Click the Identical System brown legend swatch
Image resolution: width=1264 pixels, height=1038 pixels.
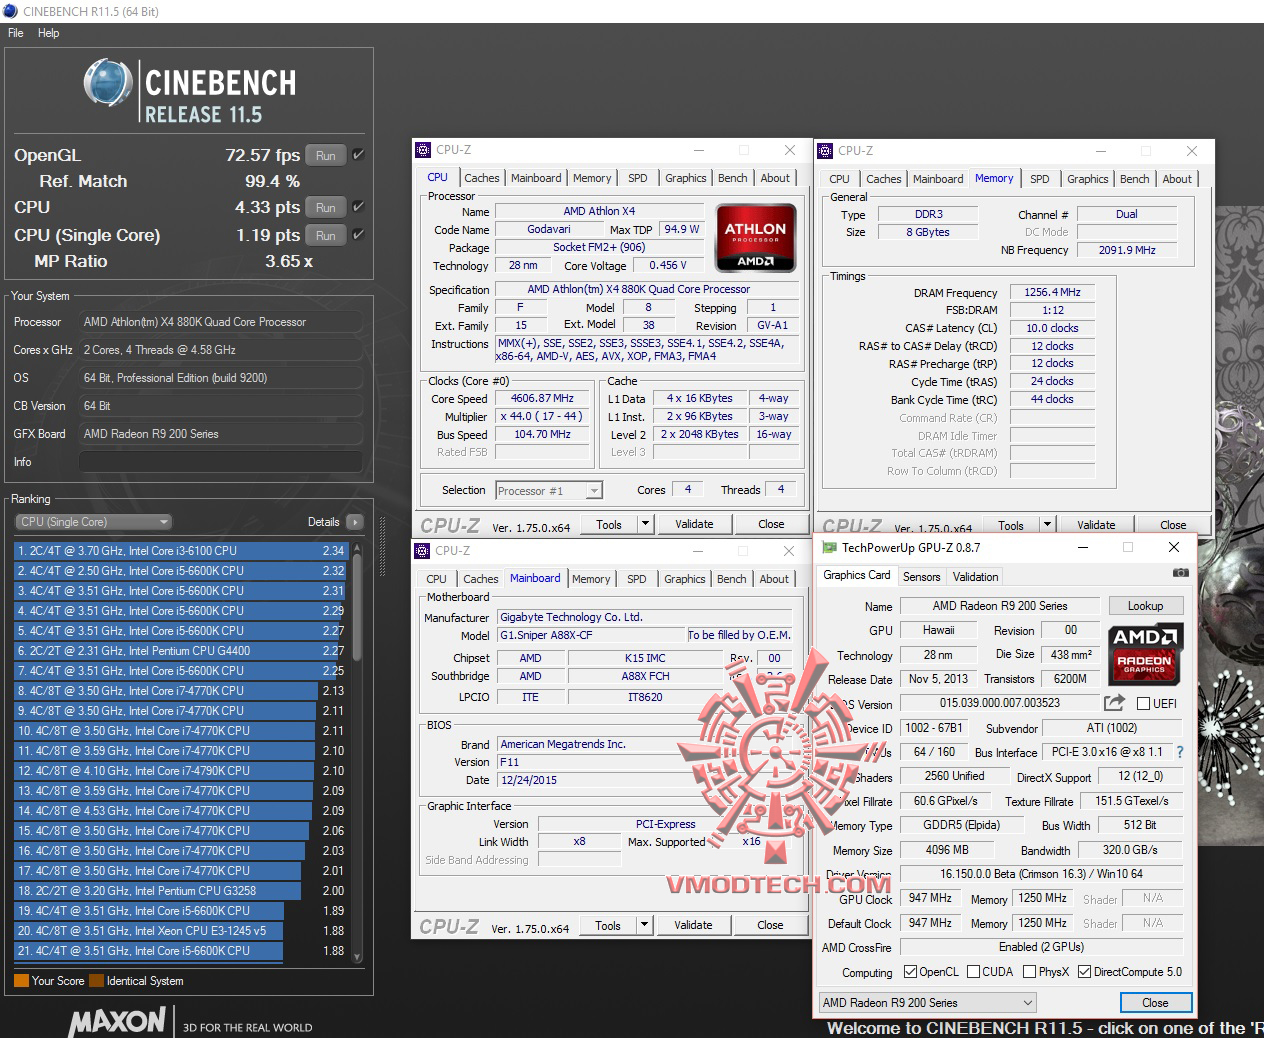tap(96, 981)
